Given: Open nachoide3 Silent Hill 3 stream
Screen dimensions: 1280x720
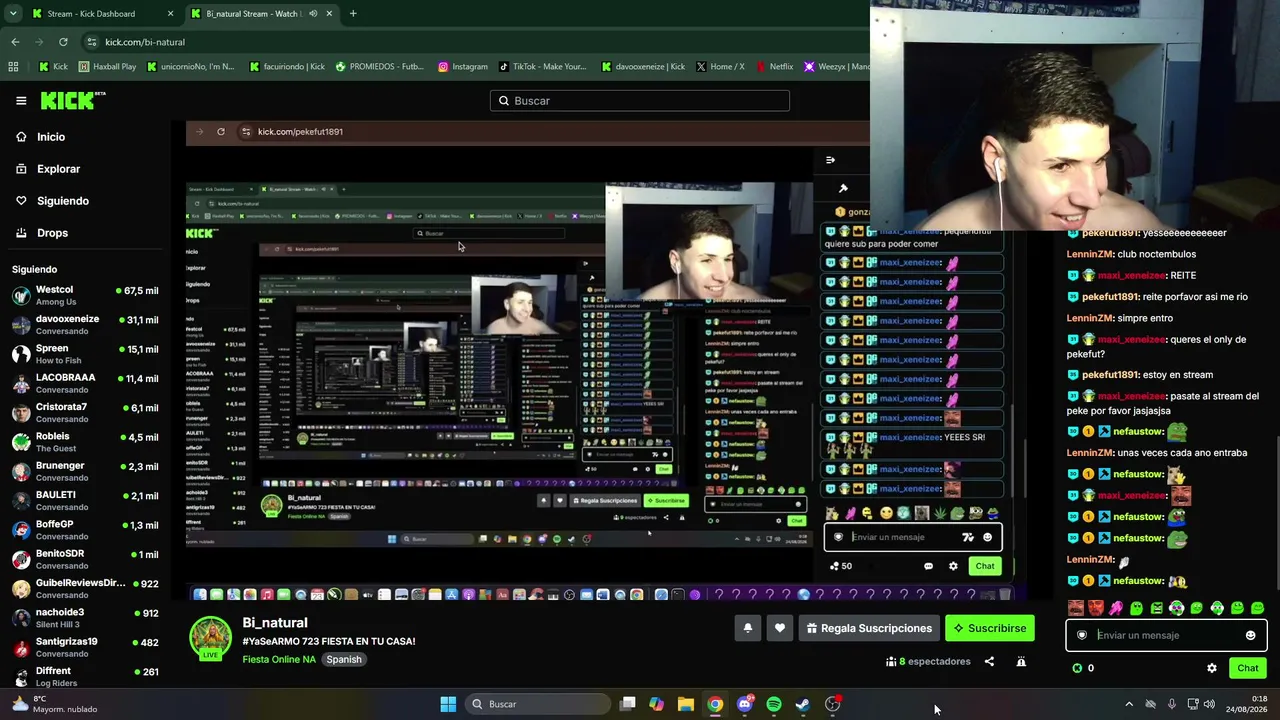Looking at the screenshot, I should [86, 618].
